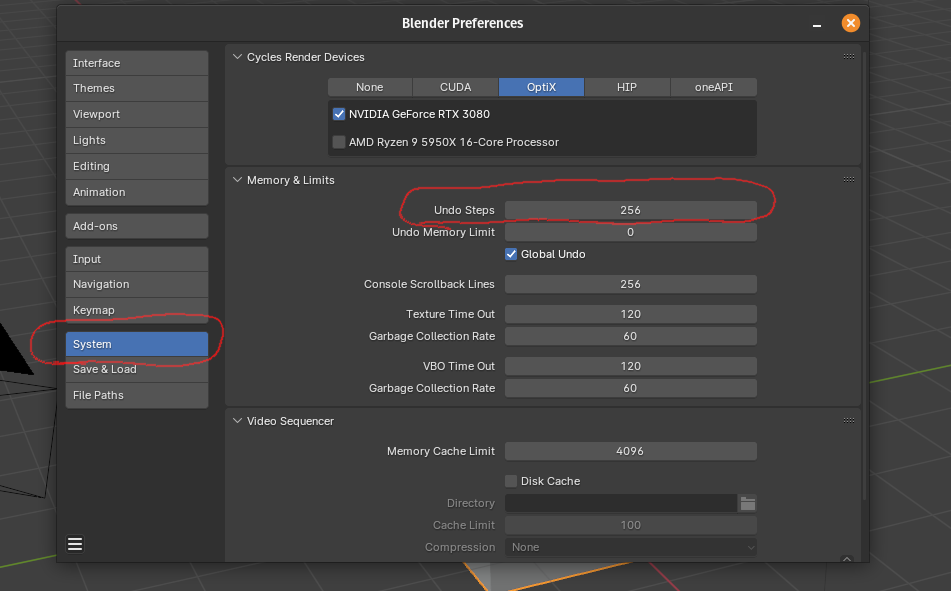This screenshot has width=951, height=591.
Task: Toggle AMD Ryzen 9 5950X processor checkbox
Action: pyautogui.click(x=339, y=142)
